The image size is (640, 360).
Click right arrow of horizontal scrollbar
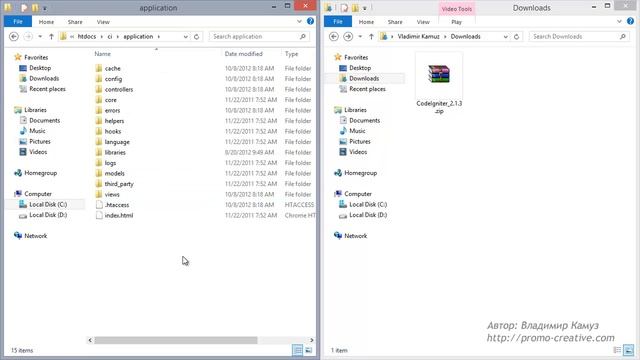coord(311,340)
